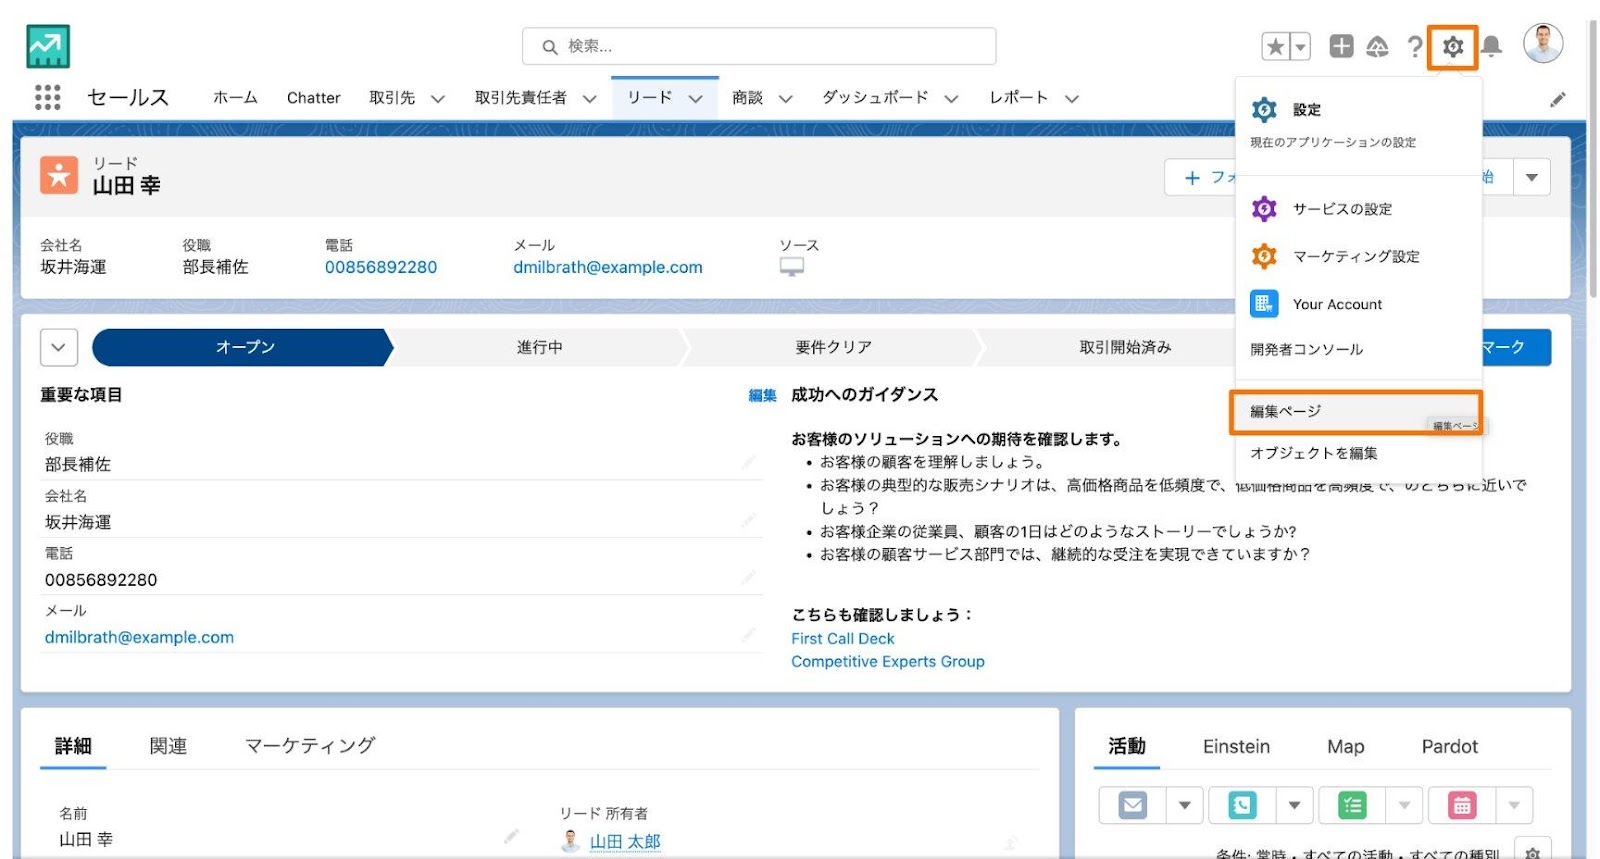The image size is (1600, 859).
Task: Click the phone number 00856892280 in header
Action: click(381, 267)
